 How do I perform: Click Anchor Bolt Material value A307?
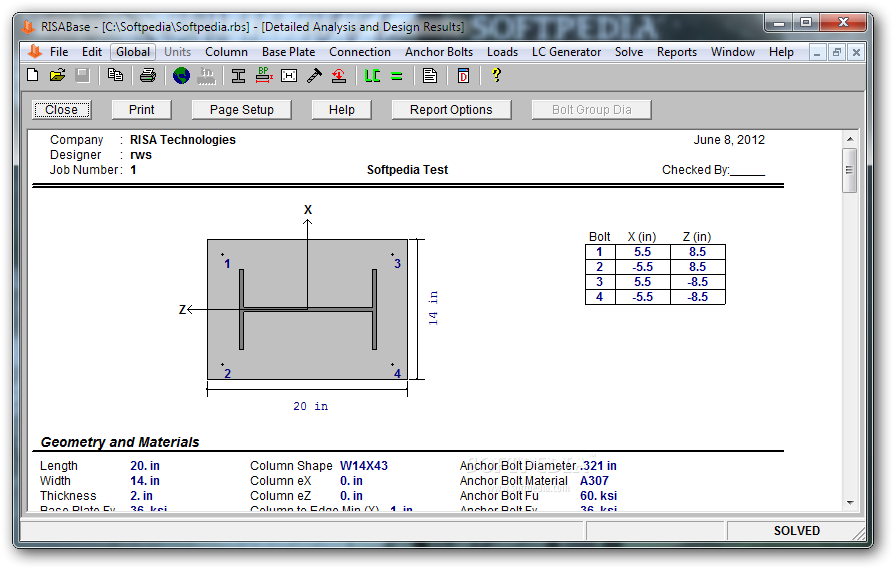pyautogui.click(x=594, y=481)
